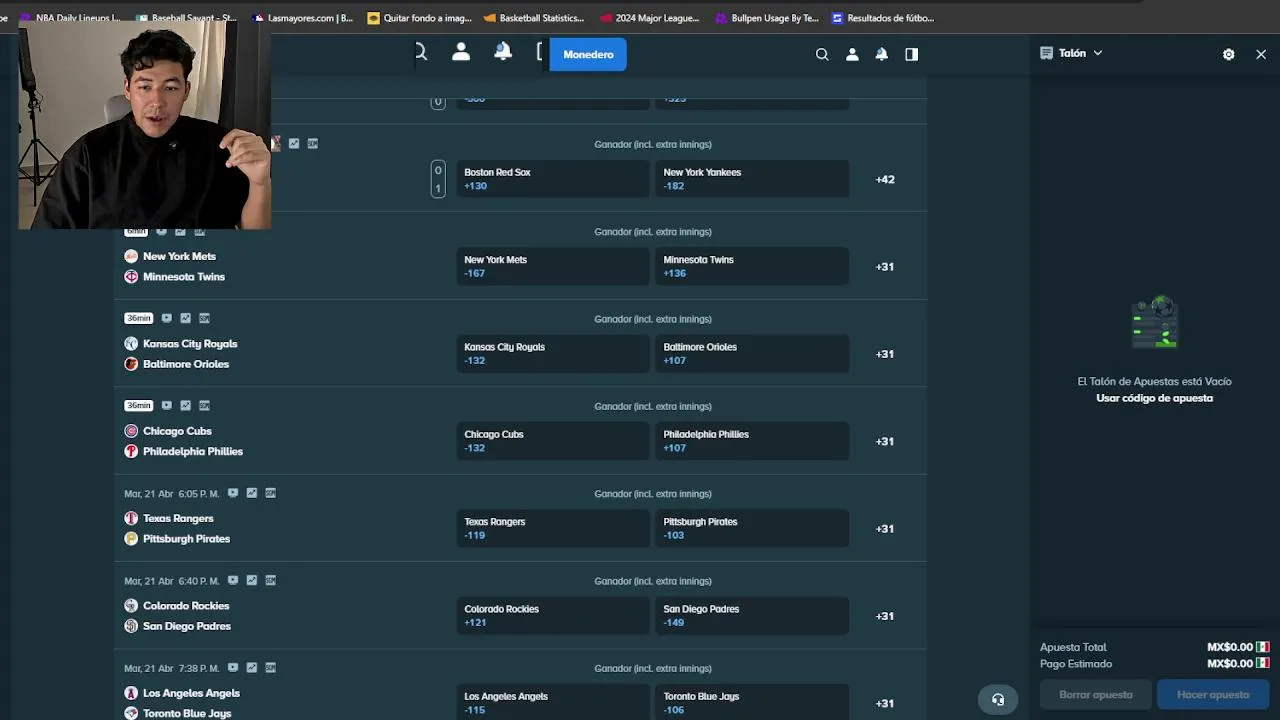Open stats chart icon for Chicago Cubs game

tap(185, 405)
